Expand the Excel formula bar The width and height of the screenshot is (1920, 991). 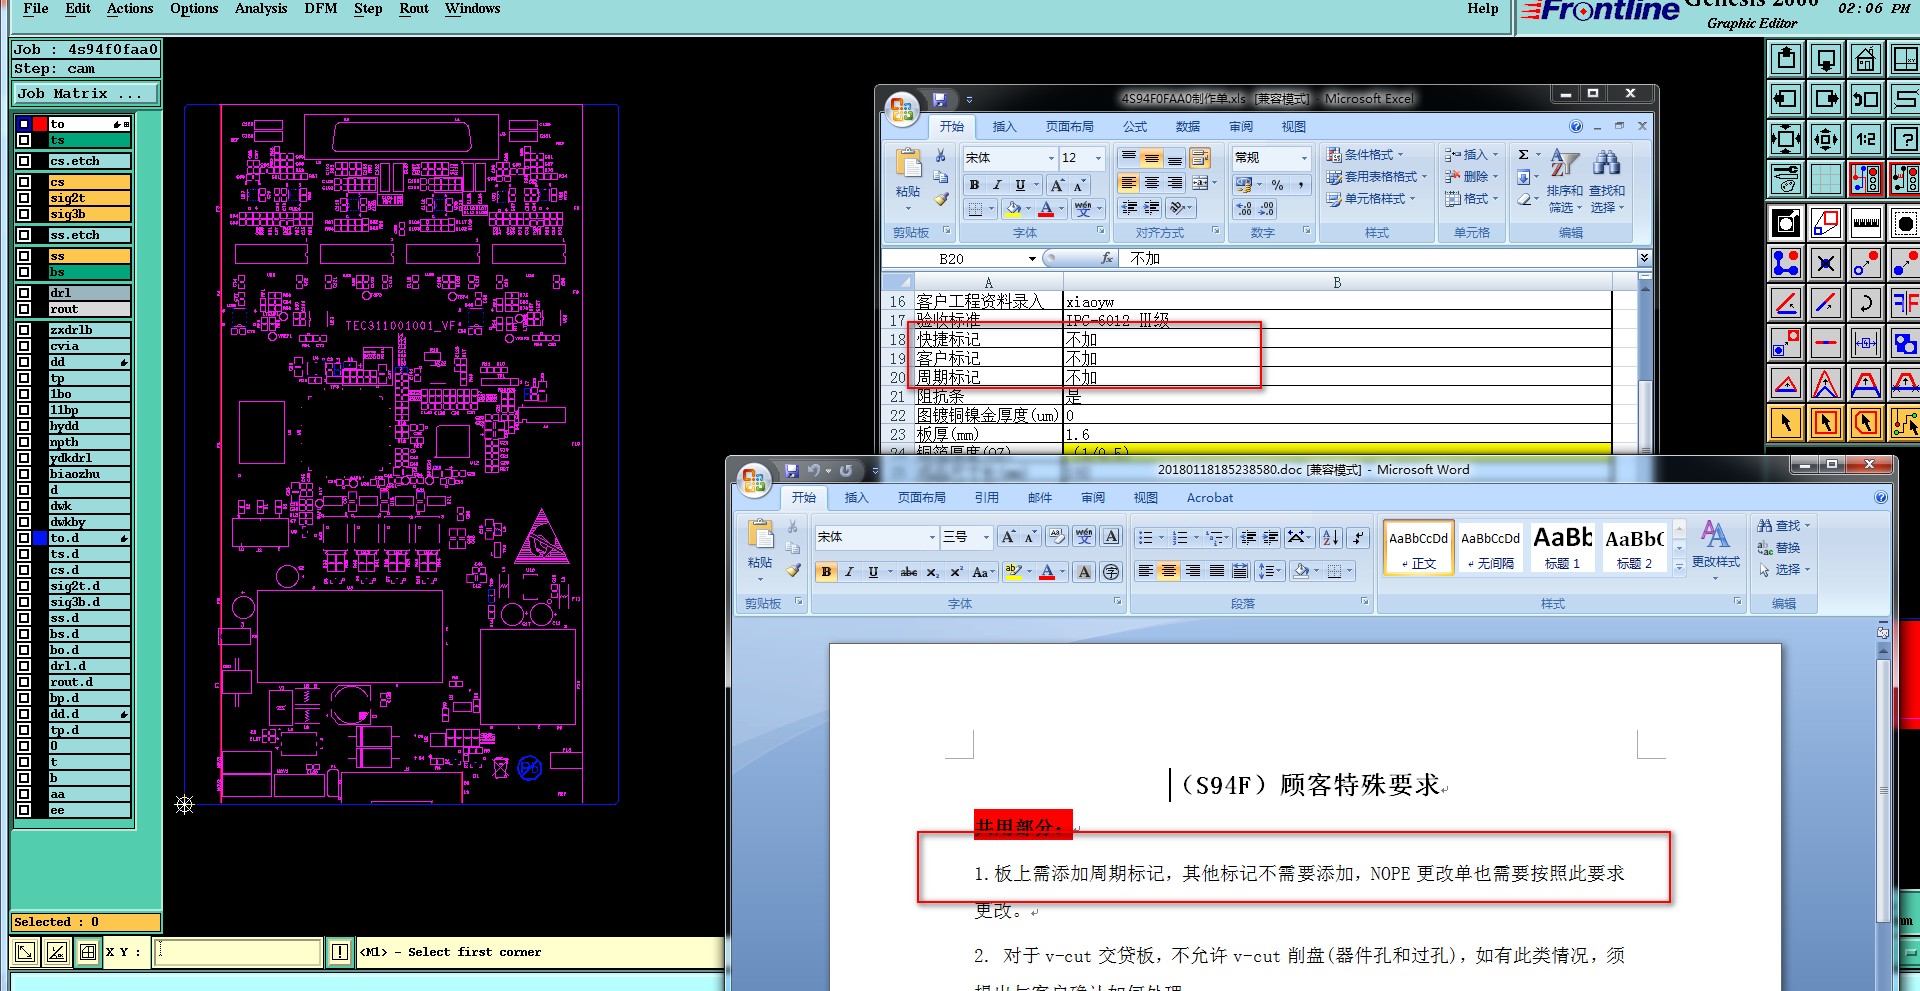coord(1644,258)
